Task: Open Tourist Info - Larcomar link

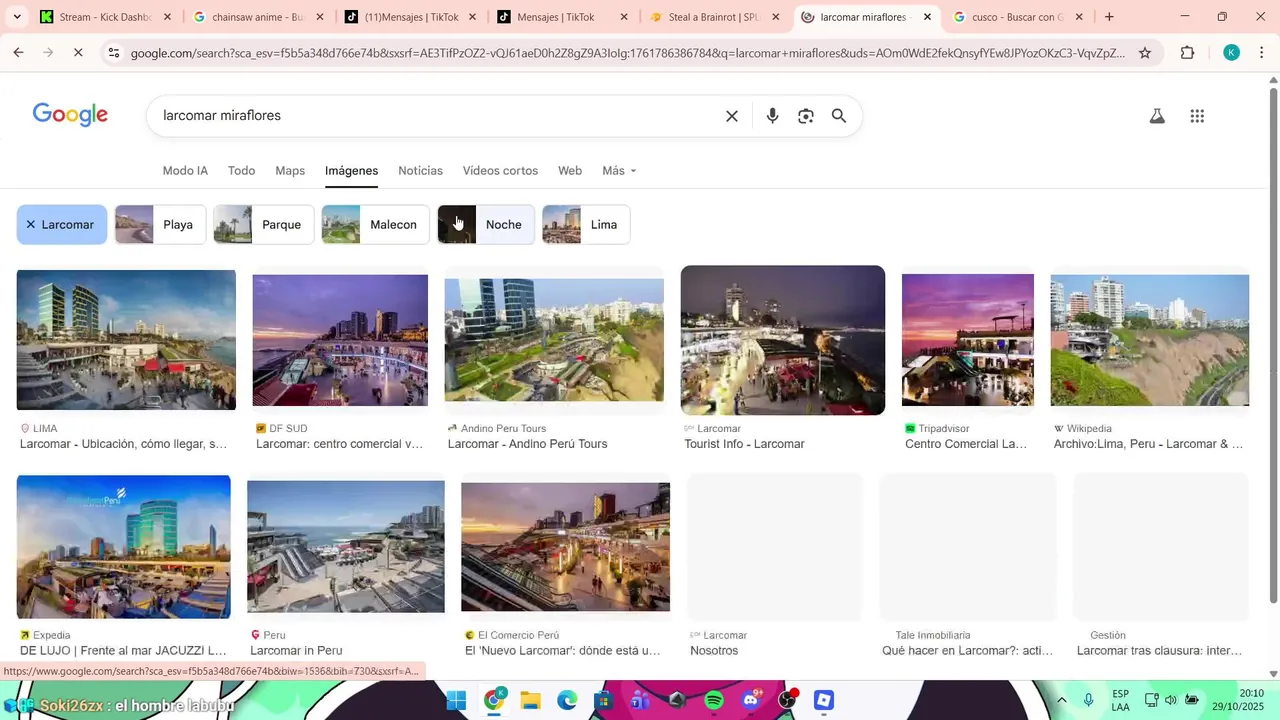Action: [744, 444]
